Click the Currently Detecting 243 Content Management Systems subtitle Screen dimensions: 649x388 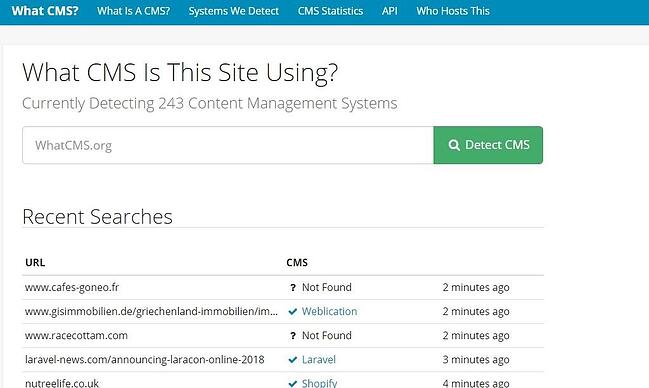point(209,104)
